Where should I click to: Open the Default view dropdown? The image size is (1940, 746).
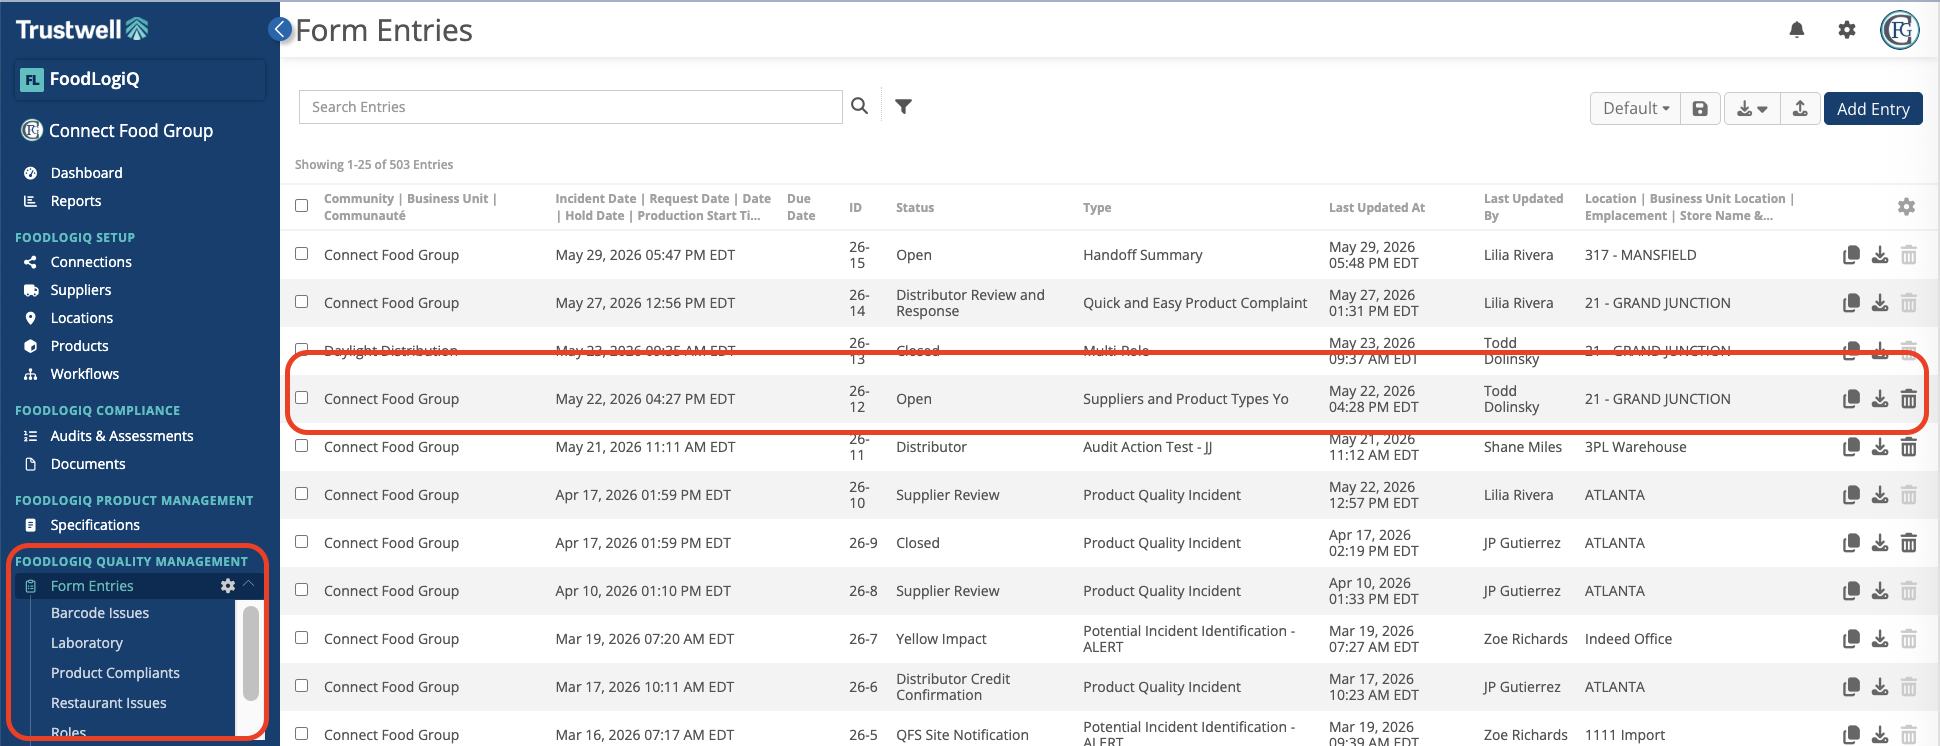[x=1635, y=108]
